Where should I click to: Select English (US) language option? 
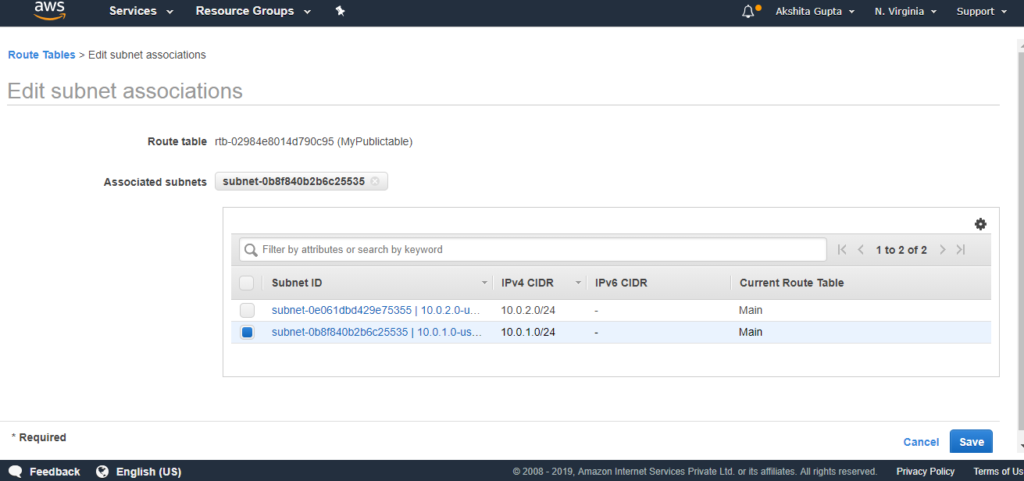[148, 471]
